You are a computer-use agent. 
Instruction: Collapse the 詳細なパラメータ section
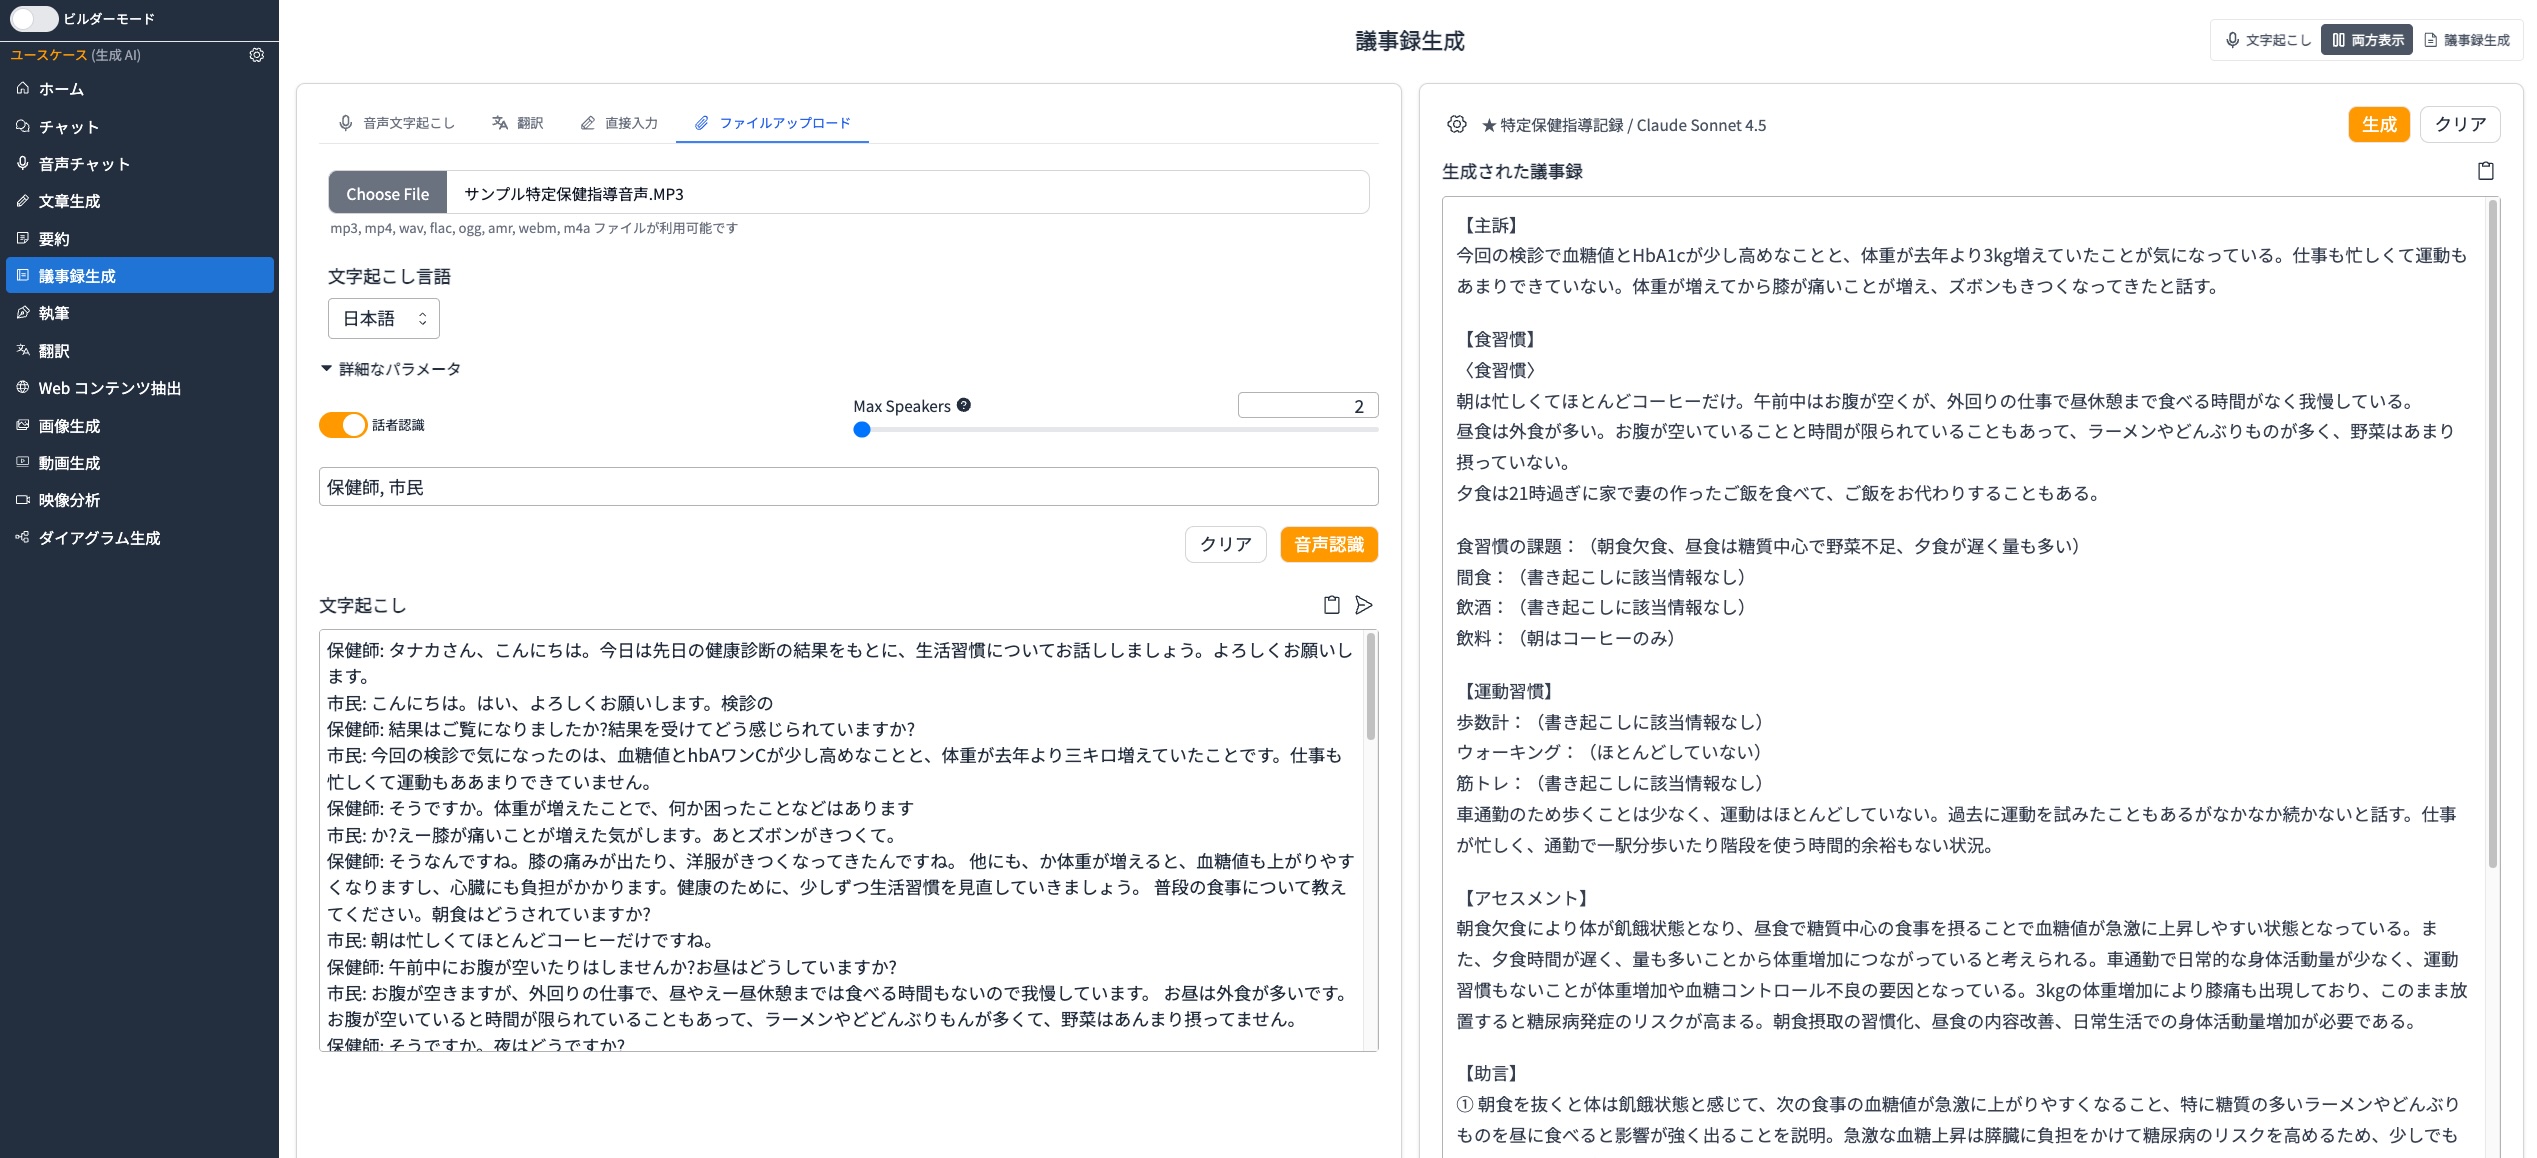click(x=390, y=369)
